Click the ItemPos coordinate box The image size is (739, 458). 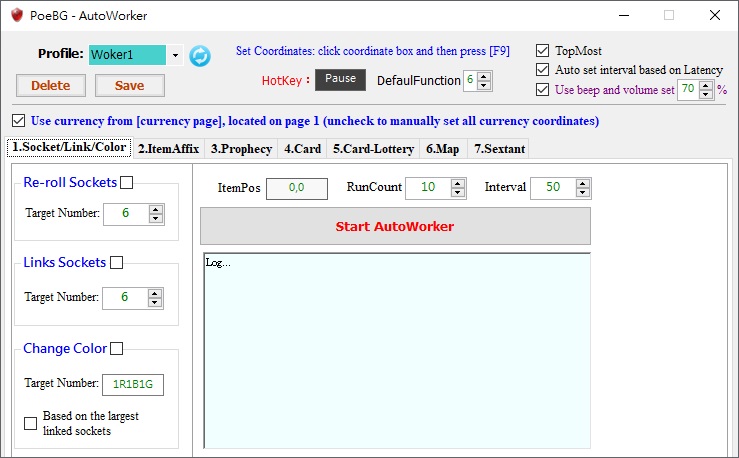297,188
